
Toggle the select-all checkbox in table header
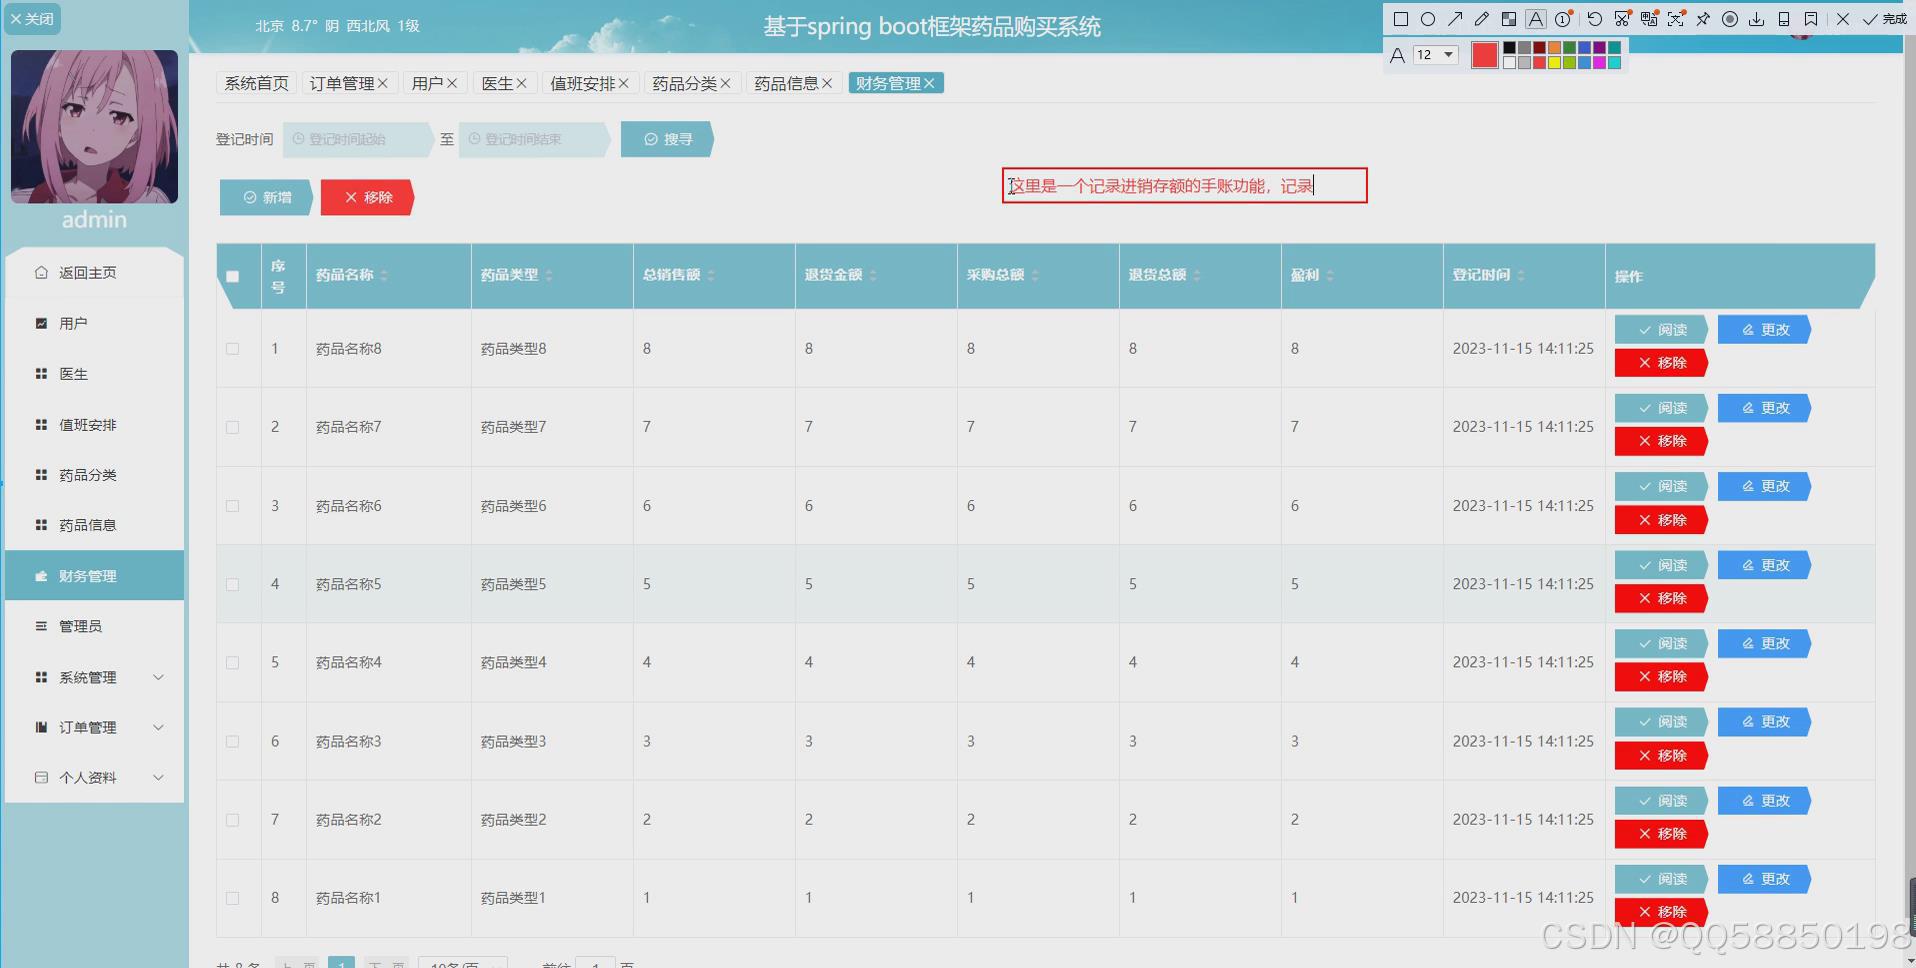click(233, 277)
